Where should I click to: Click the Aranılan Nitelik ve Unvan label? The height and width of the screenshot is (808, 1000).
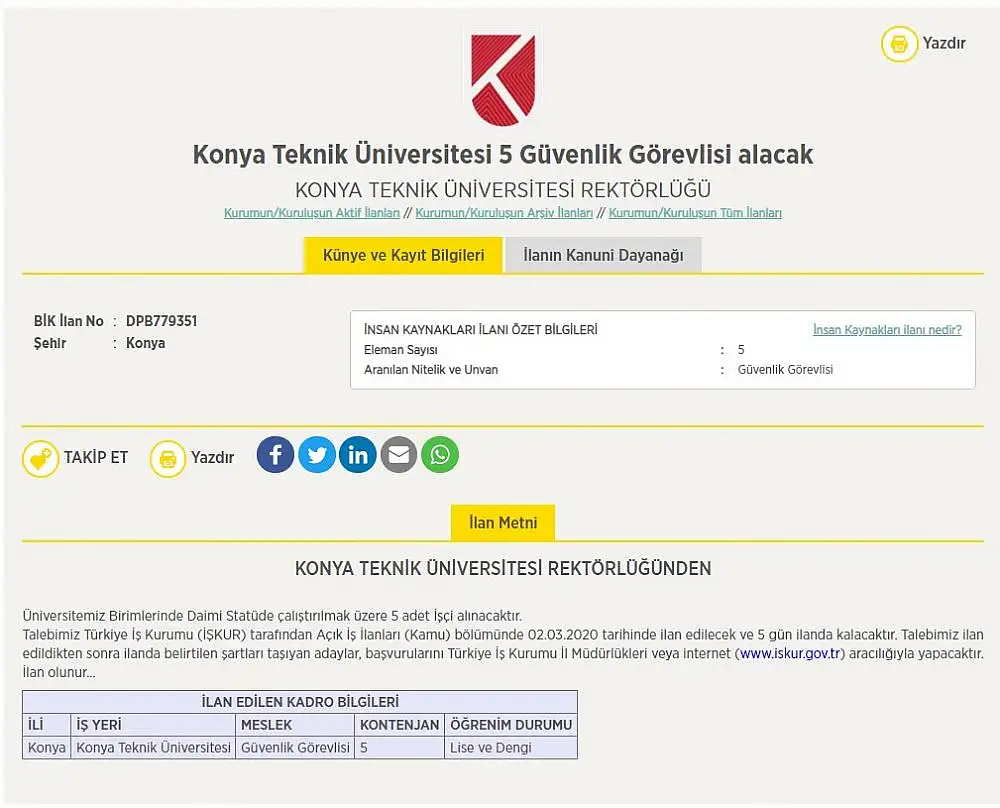point(431,369)
